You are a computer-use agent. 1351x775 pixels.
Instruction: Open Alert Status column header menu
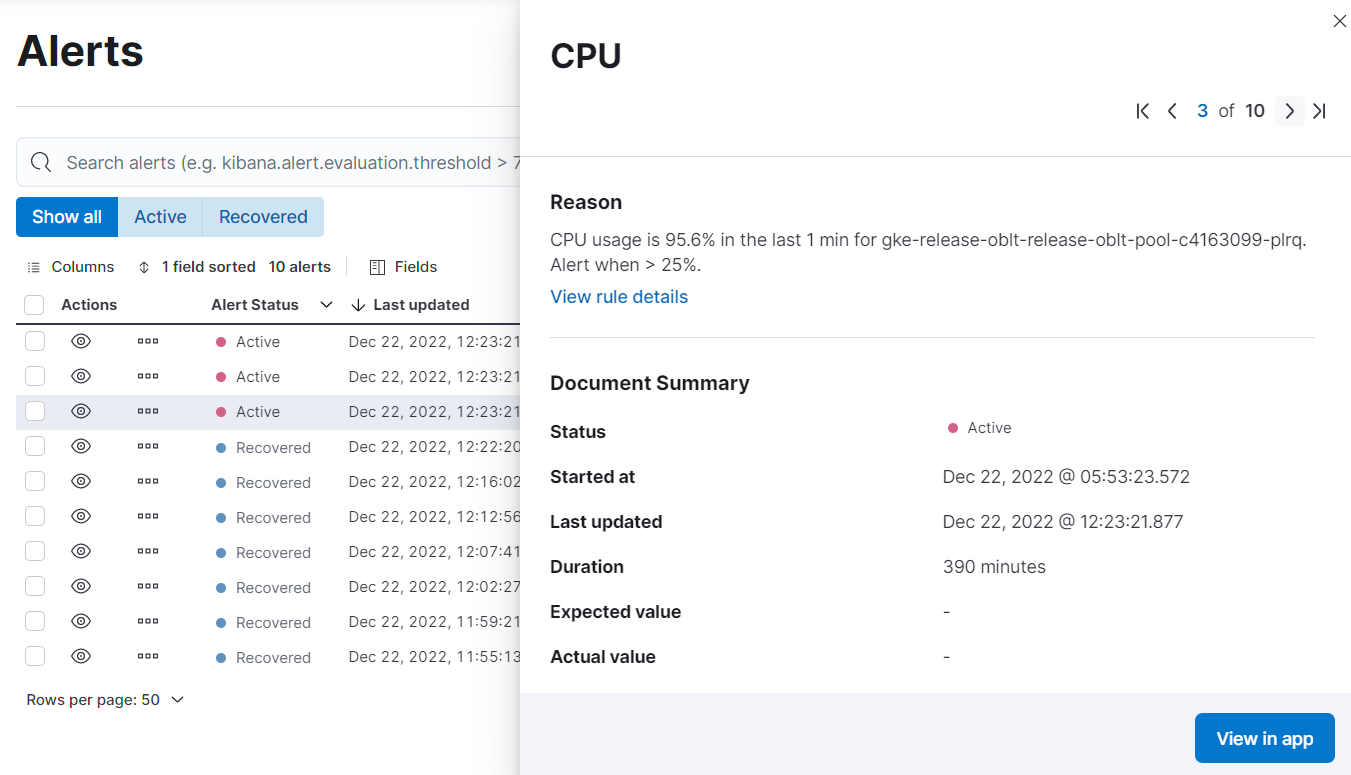tap(326, 305)
